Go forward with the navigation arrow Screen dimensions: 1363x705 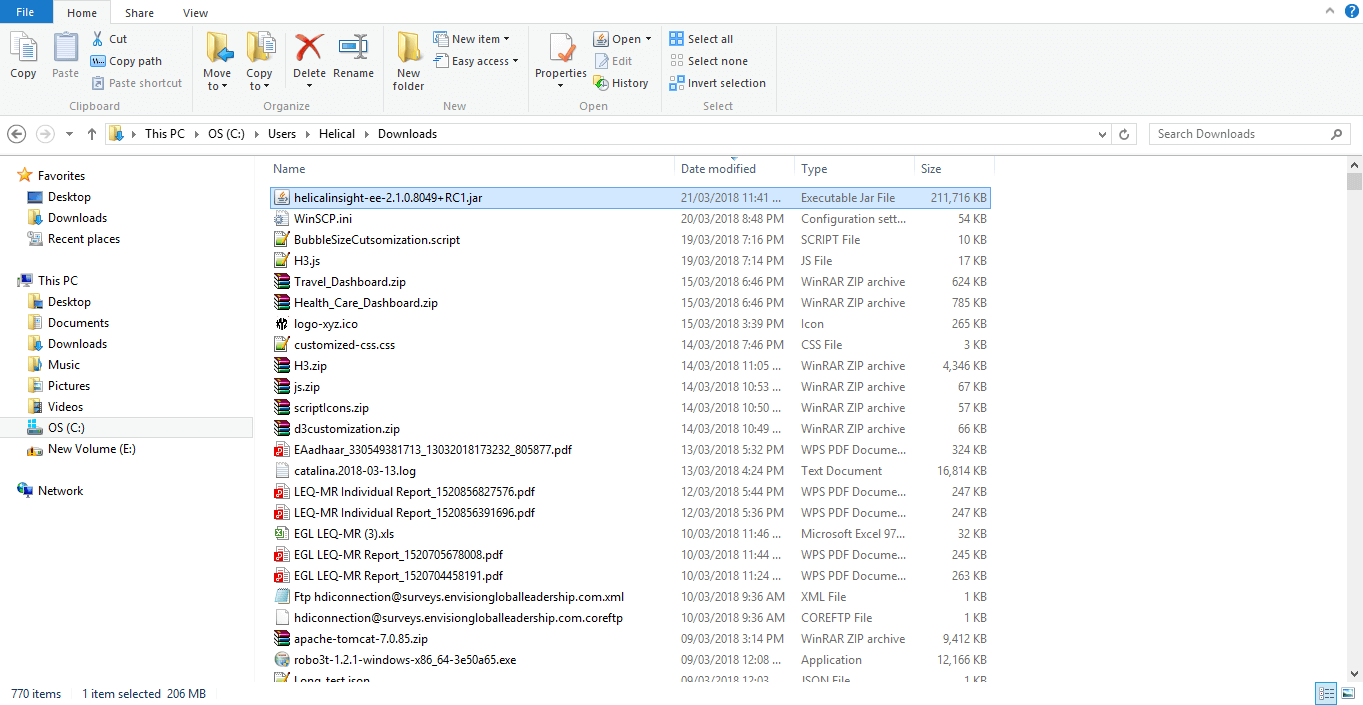[45, 134]
